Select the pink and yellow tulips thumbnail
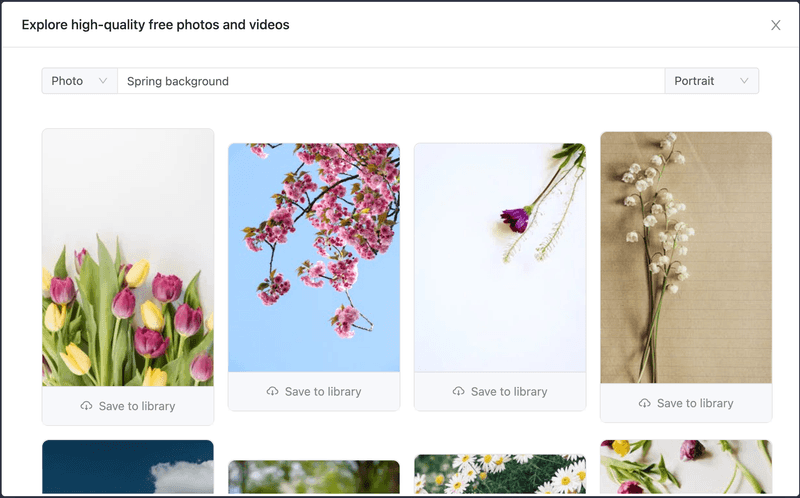 [x=128, y=258]
